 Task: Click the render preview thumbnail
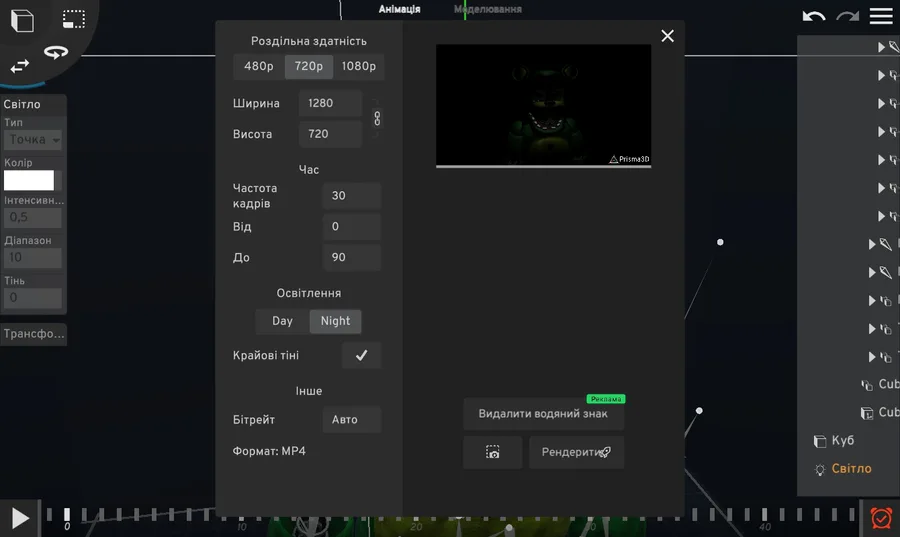(544, 106)
